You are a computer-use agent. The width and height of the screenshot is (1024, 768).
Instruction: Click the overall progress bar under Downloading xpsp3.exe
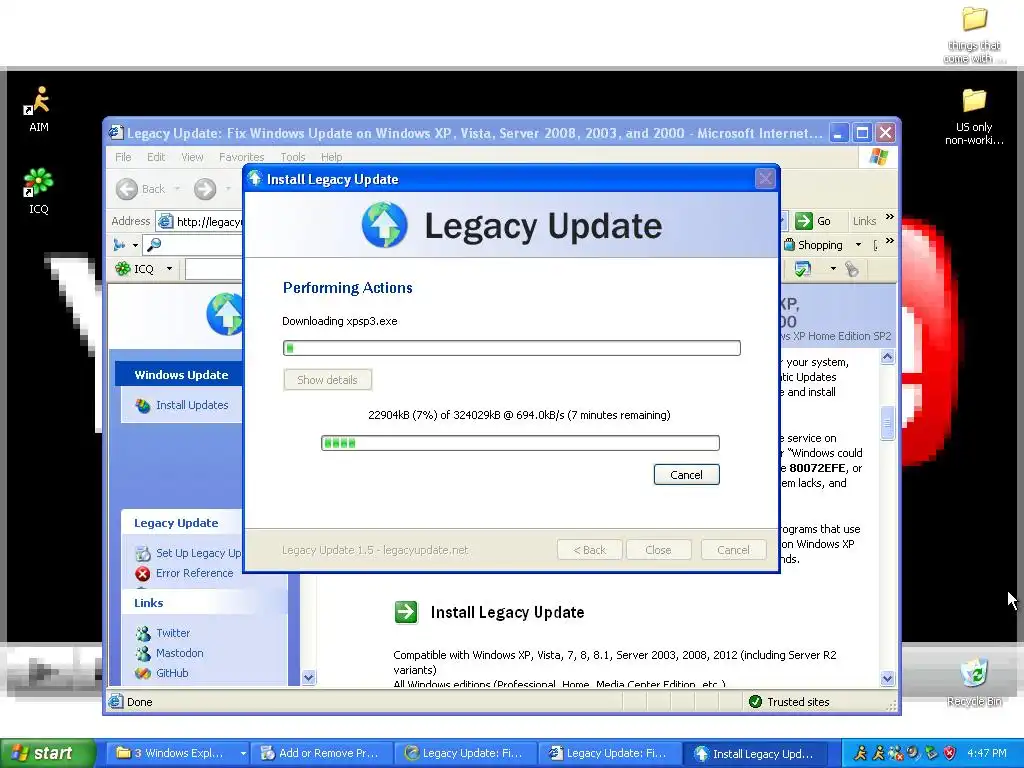point(512,348)
